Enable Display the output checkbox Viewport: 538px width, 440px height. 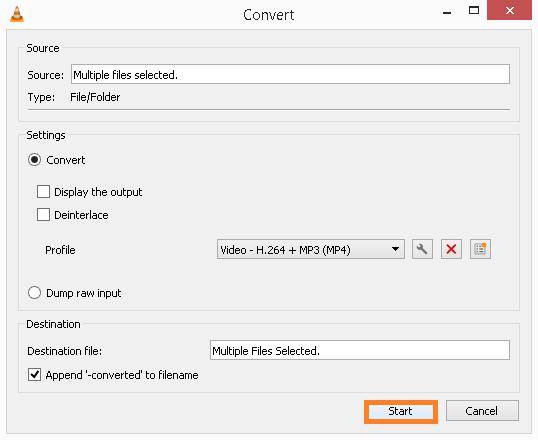point(43,192)
